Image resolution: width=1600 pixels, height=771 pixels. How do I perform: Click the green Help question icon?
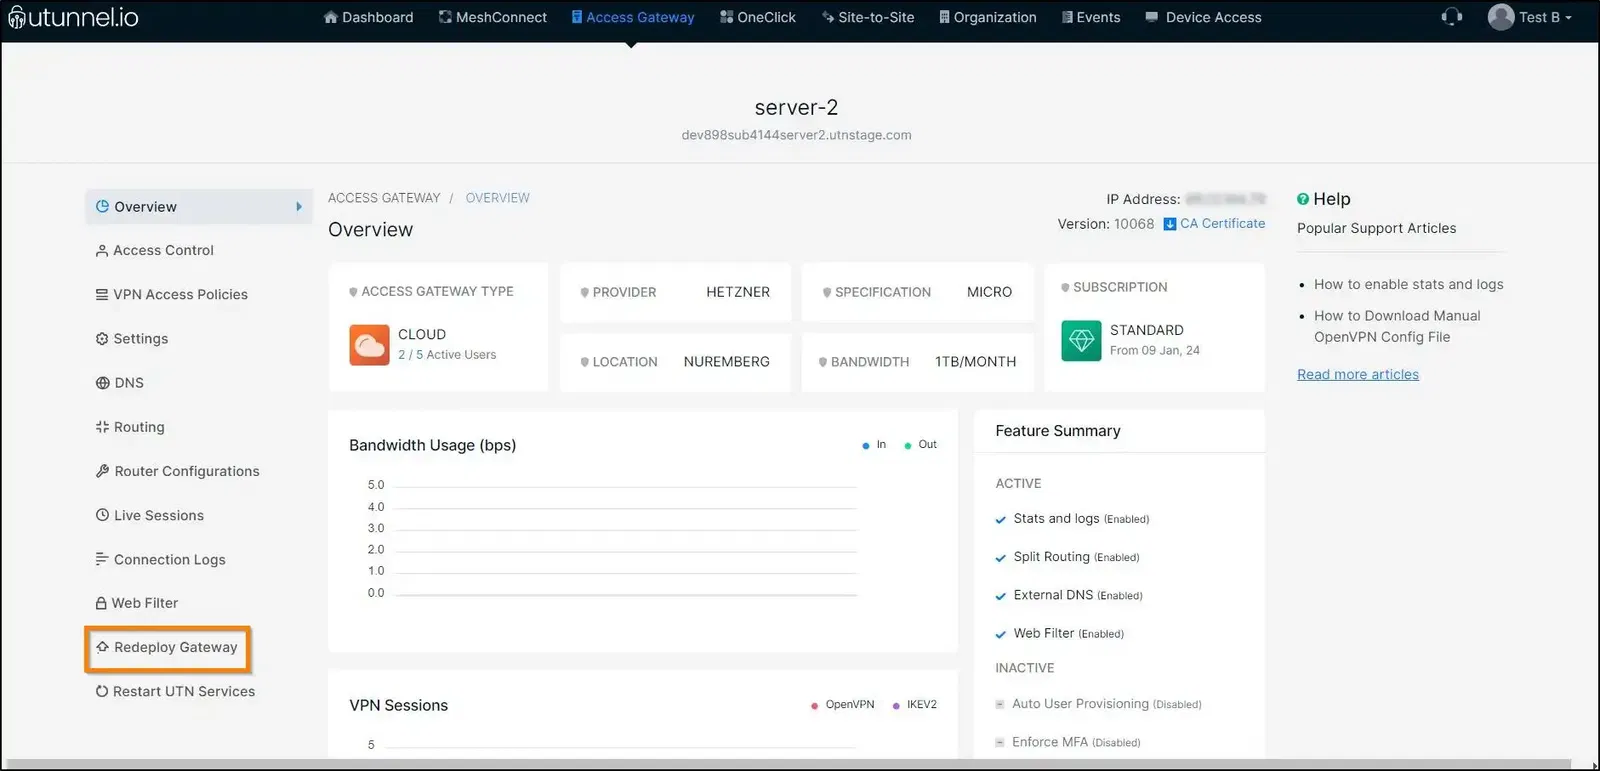pyautogui.click(x=1303, y=199)
